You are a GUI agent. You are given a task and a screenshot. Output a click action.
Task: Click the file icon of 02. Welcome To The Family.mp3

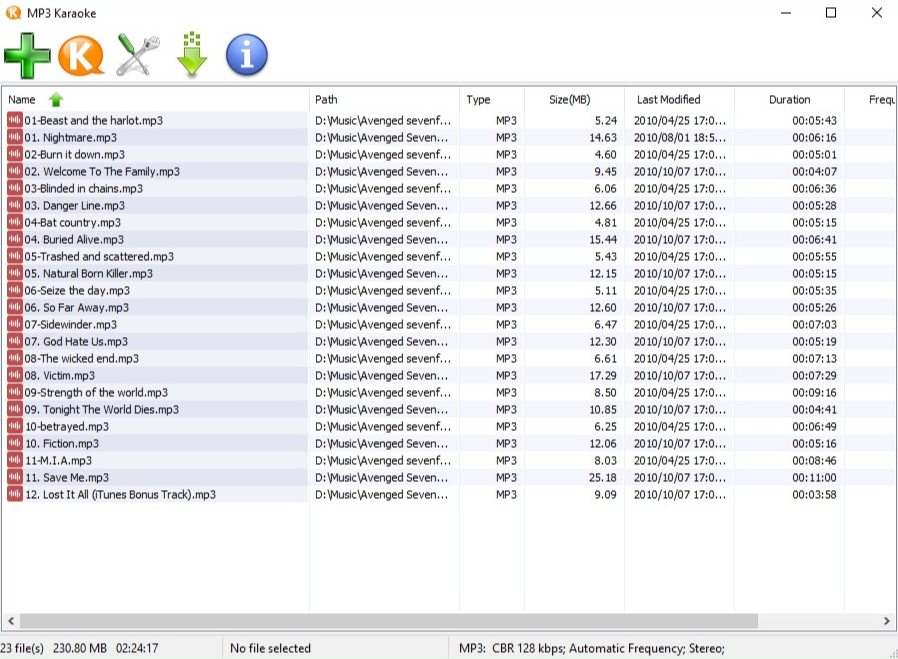pos(14,171)
